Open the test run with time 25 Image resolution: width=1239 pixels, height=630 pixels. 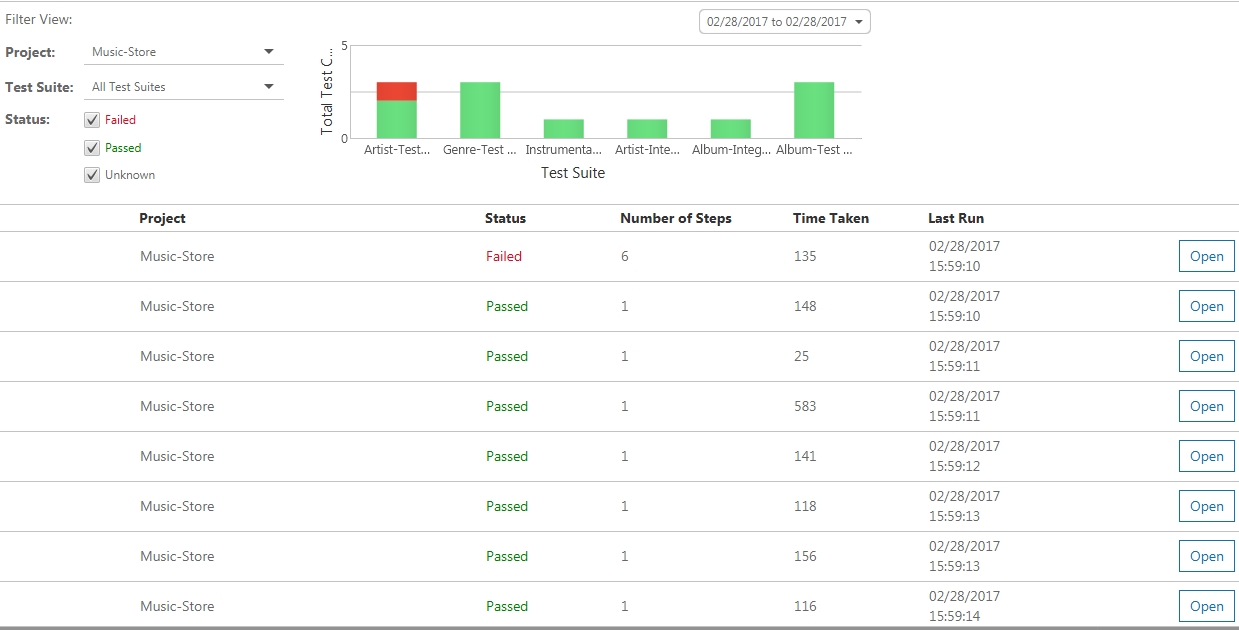pos(1206,356)
